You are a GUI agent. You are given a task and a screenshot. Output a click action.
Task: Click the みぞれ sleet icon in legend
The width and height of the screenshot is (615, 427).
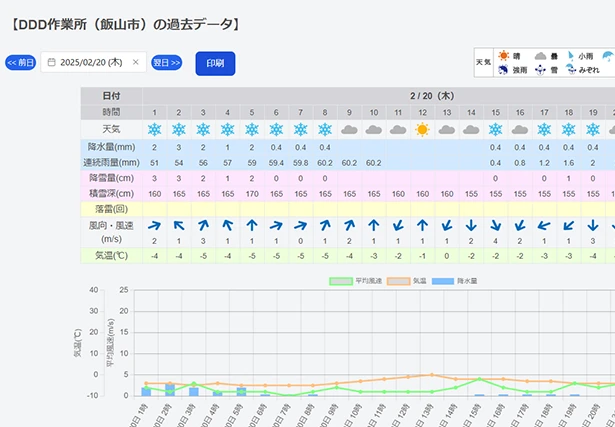click(x=570, y=70)
